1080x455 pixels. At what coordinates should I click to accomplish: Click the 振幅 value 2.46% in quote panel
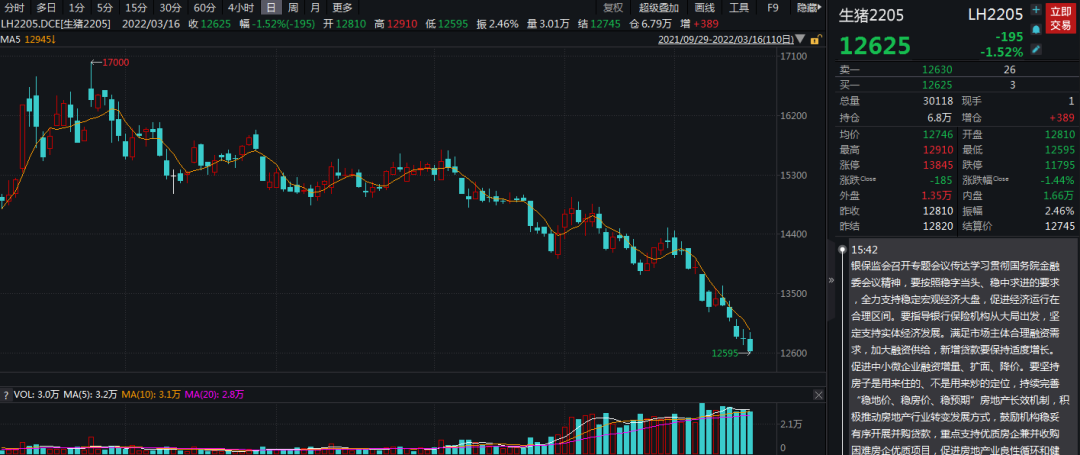pyautogui.click(x=1060, y=213)
